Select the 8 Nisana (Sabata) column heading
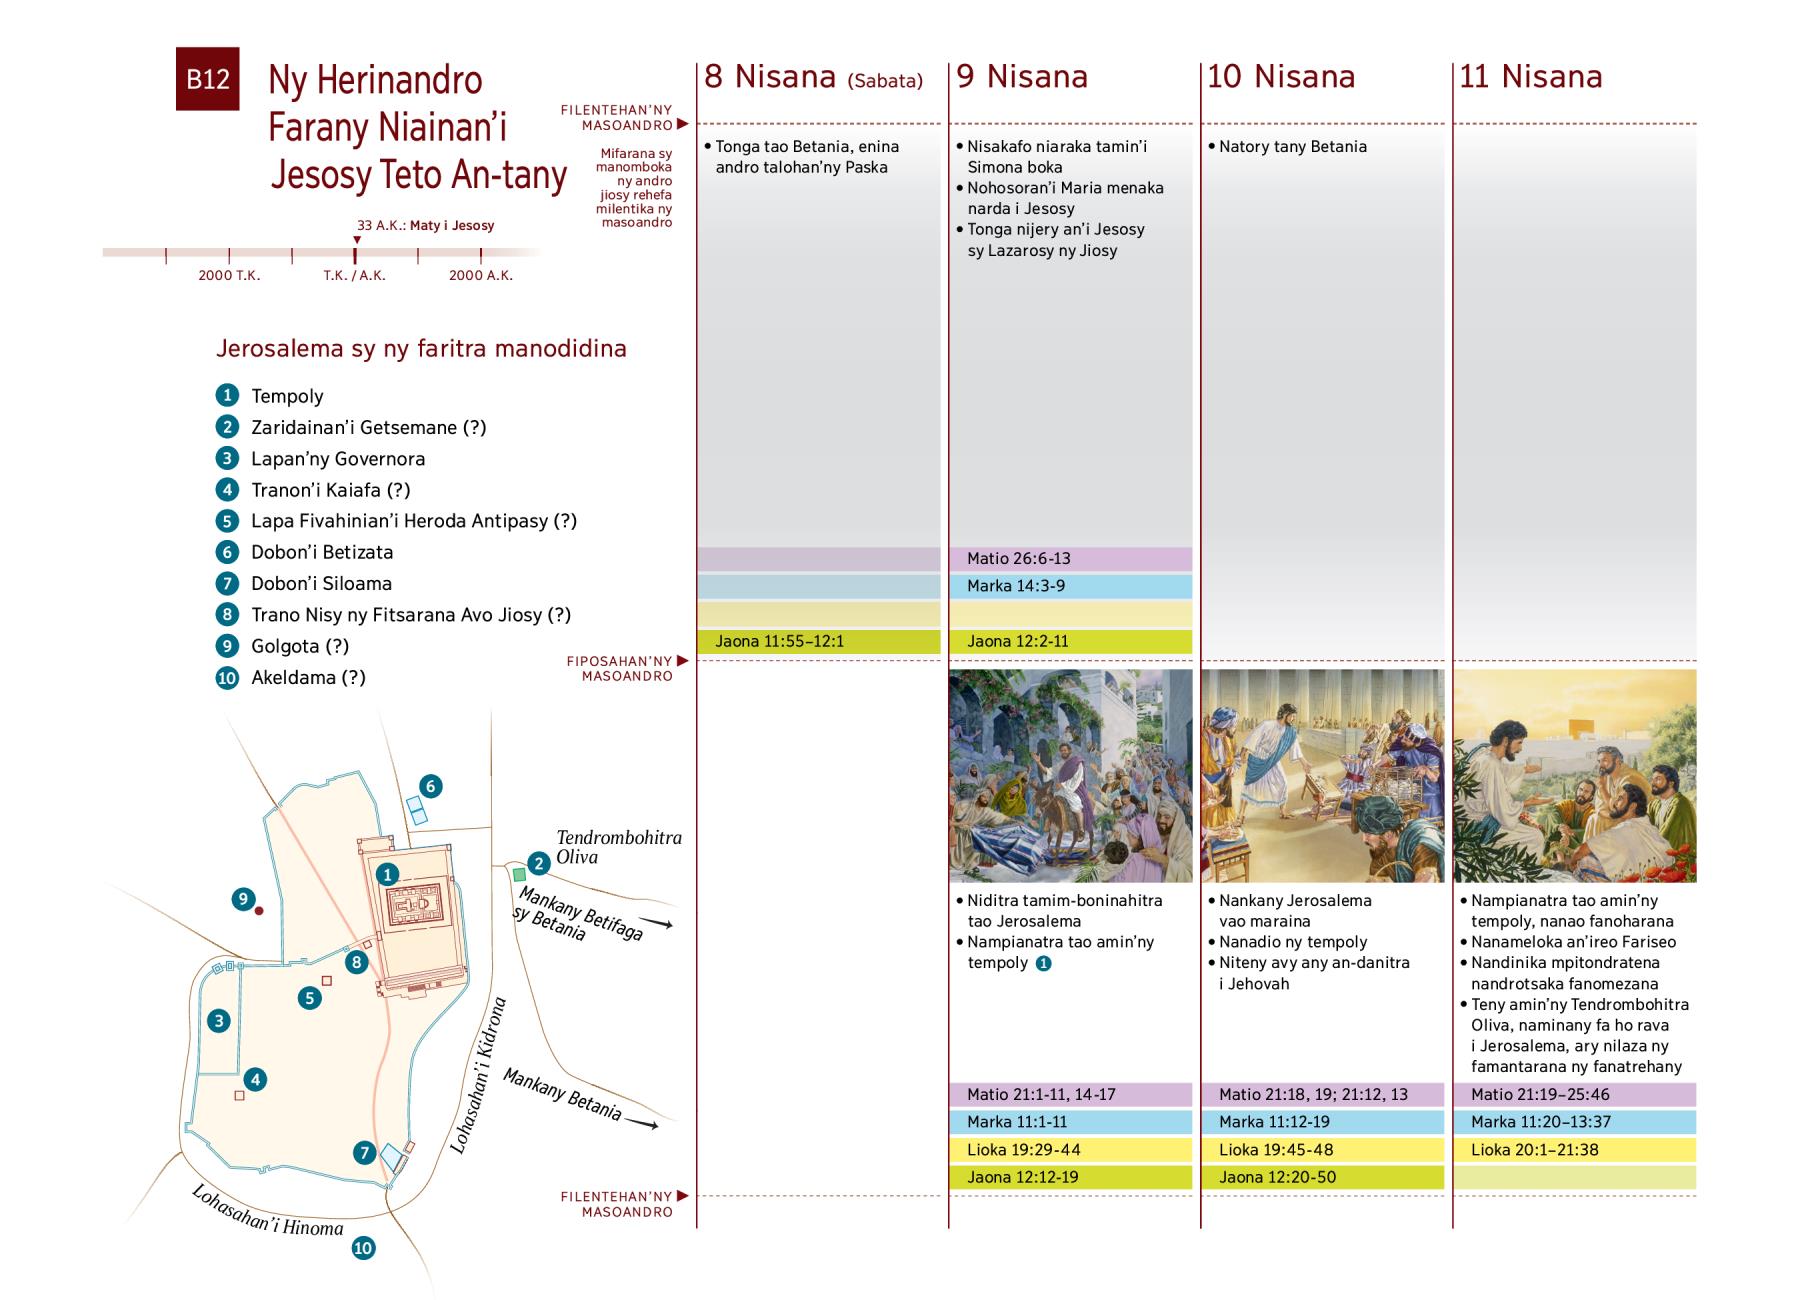Viewport: 1800px width, 1300px height. pyautogui.click(x=813, y=78)
